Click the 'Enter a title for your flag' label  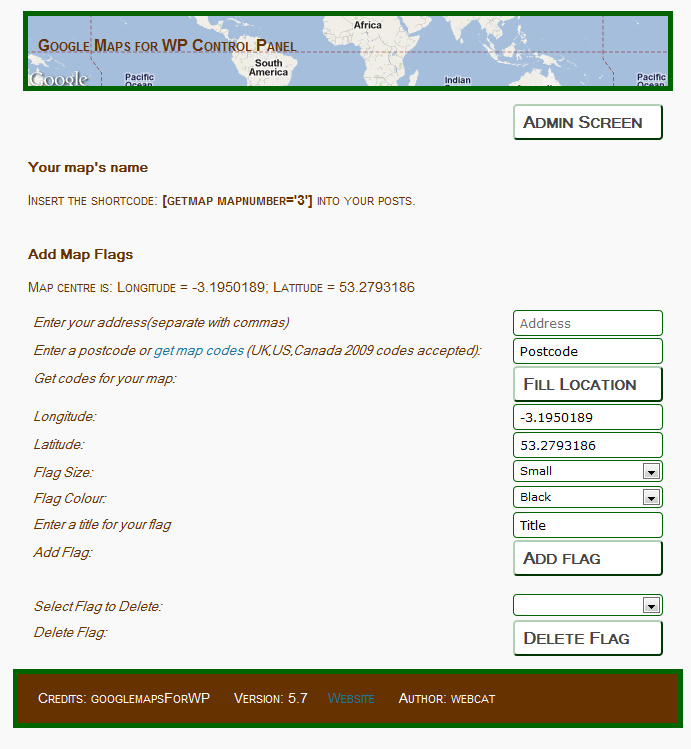(x=102, y=524)
